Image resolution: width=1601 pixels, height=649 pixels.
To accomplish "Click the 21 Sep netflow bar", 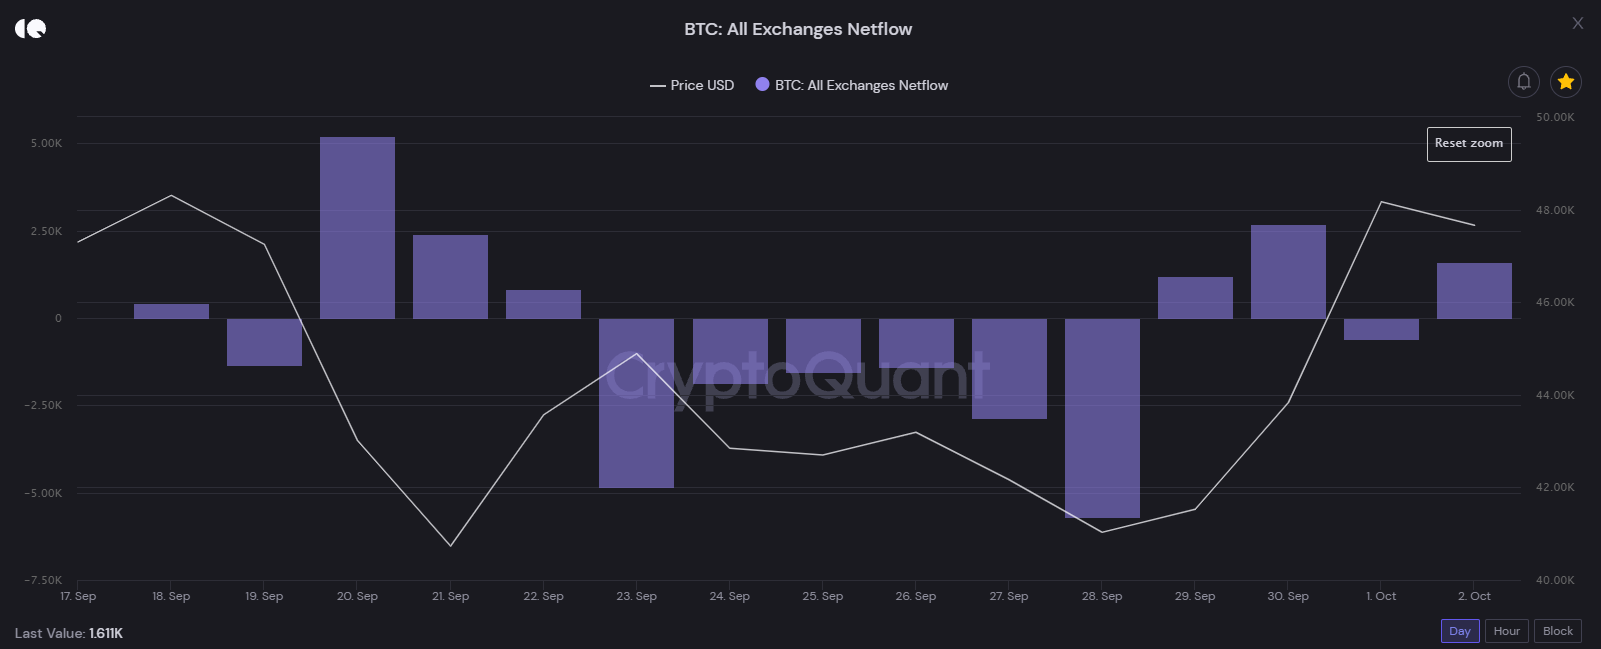I will point(450,277).
